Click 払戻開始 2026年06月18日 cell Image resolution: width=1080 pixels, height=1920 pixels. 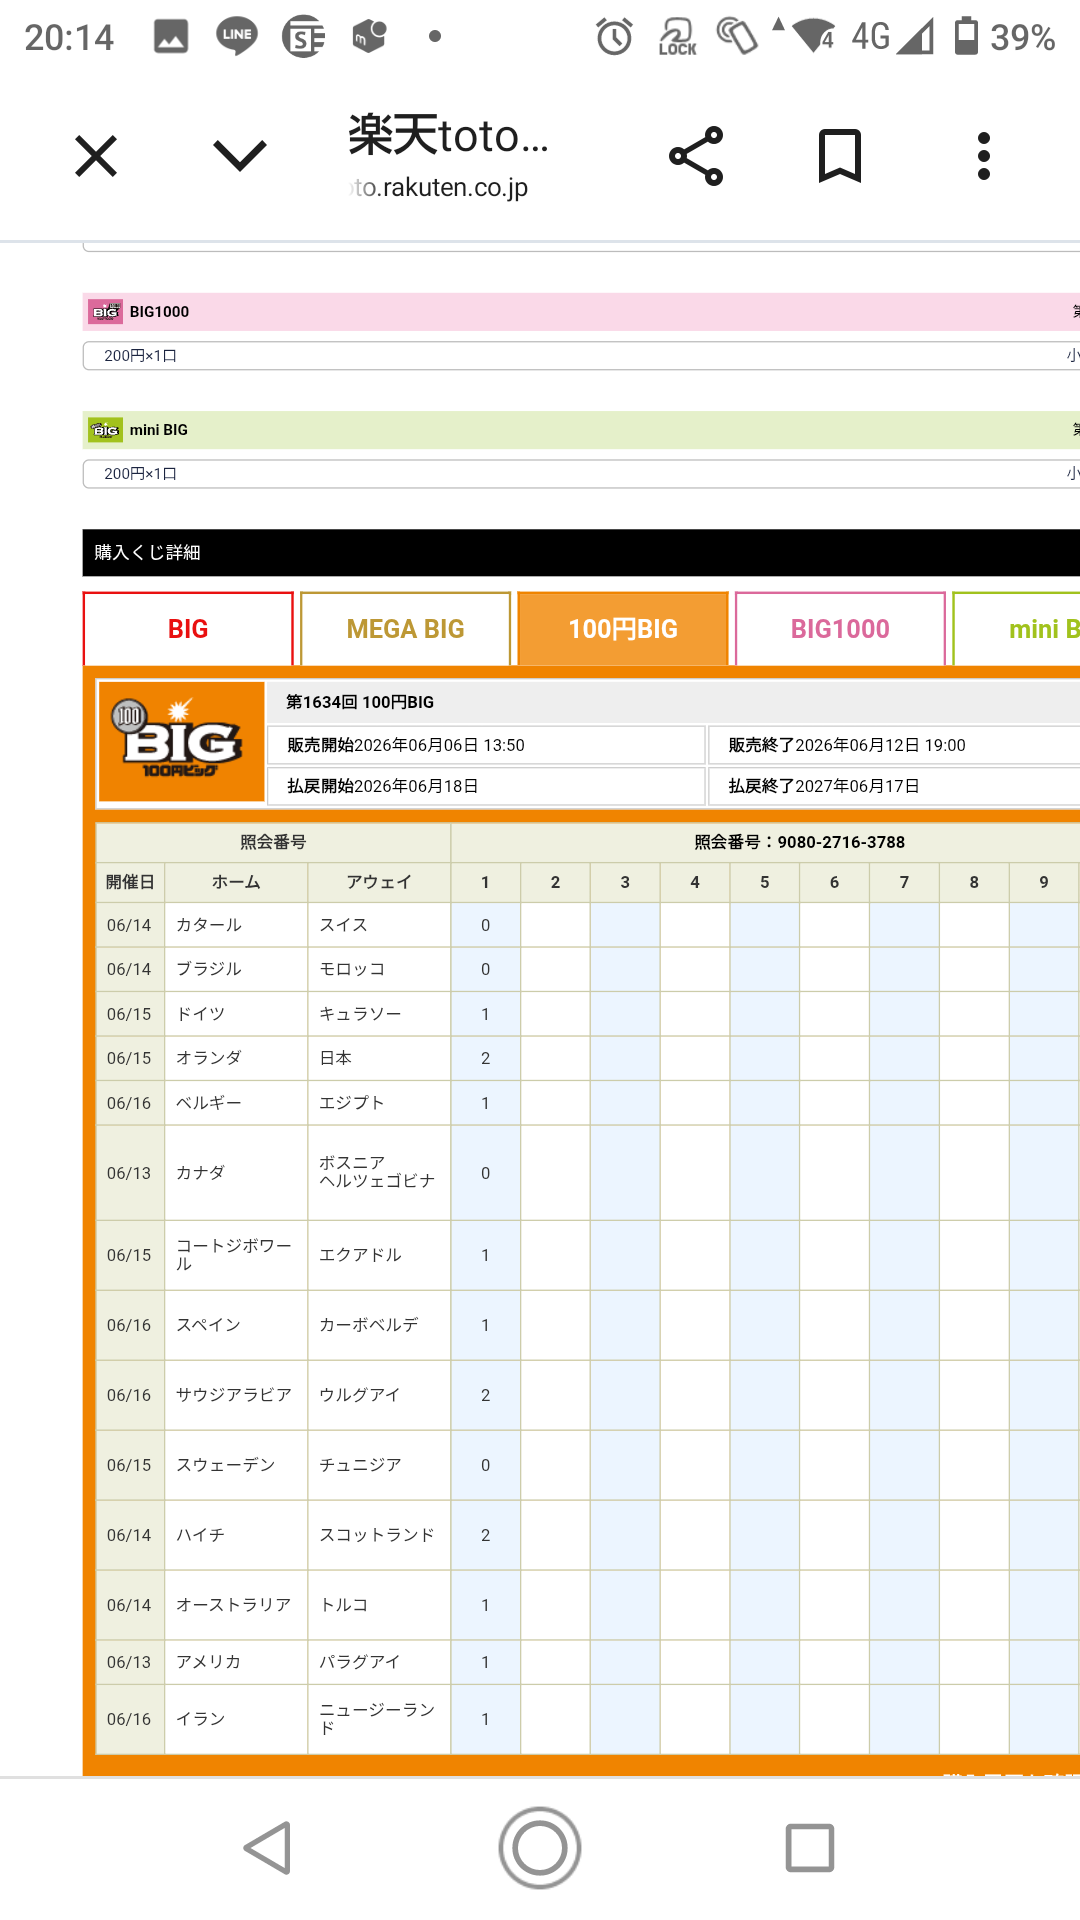pos(486,786)
